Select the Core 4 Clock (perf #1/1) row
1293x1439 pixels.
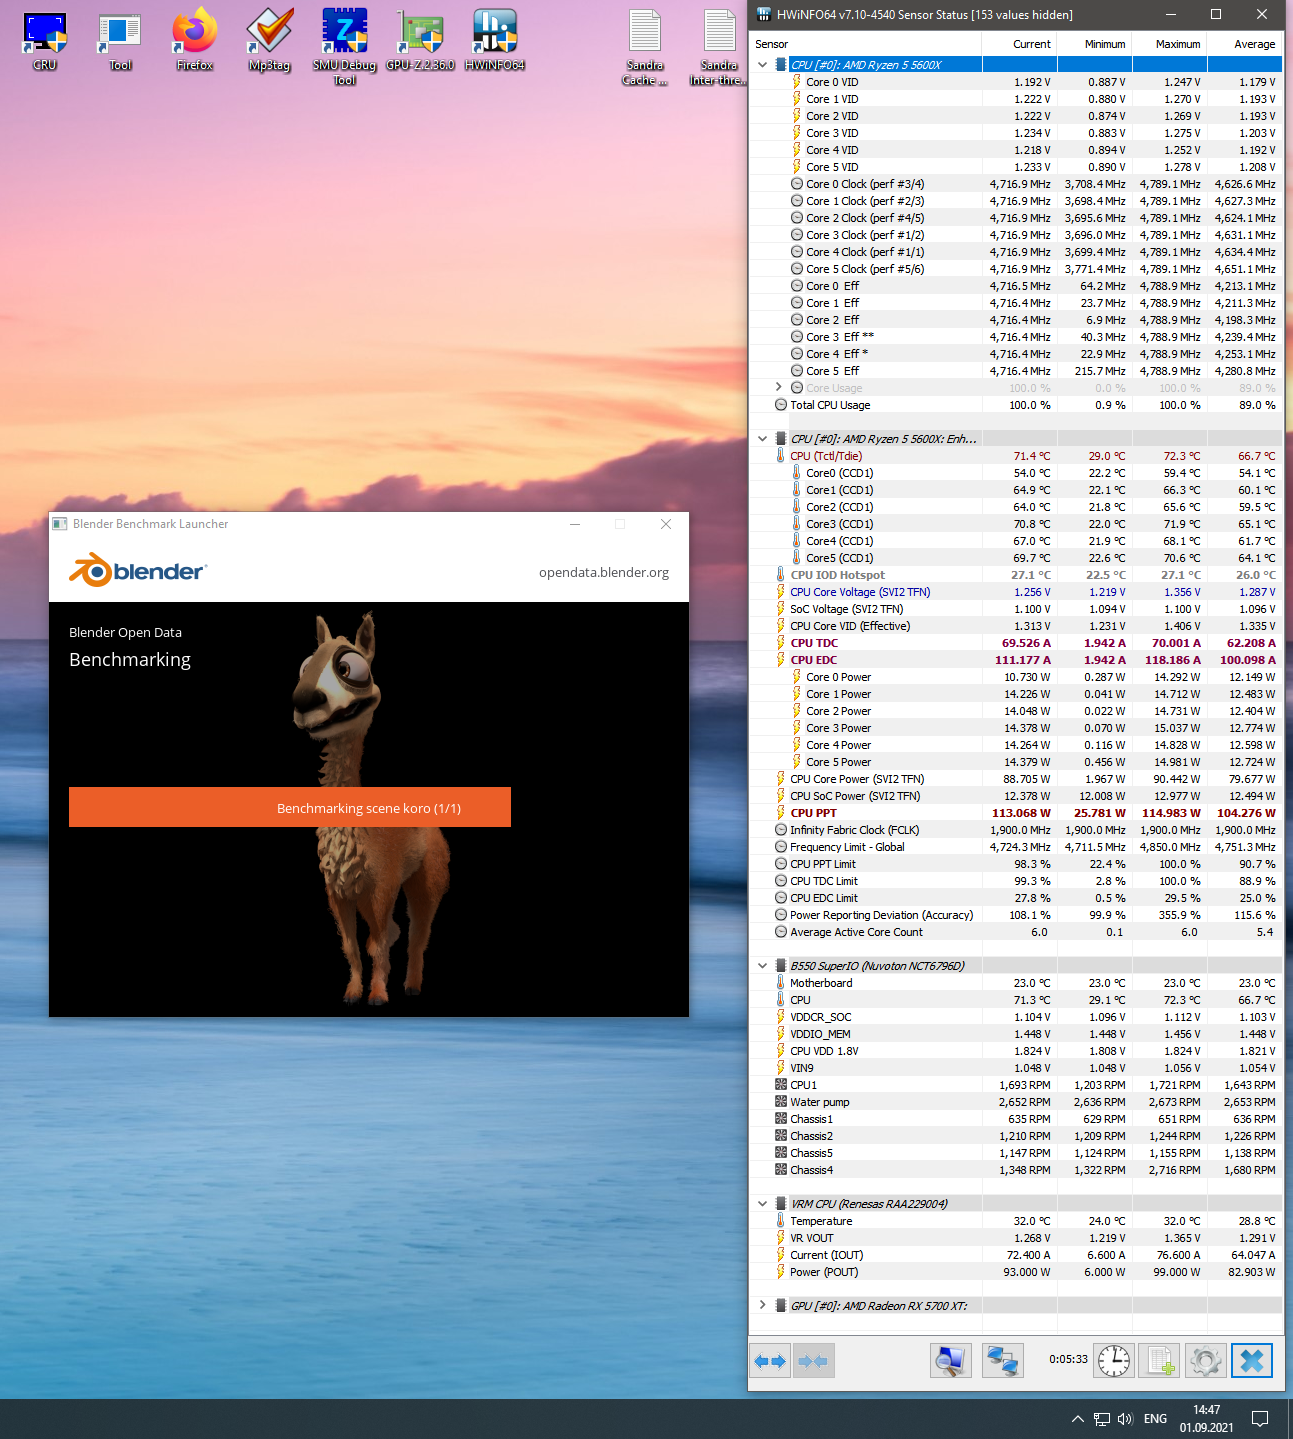tap(1016, 252)
